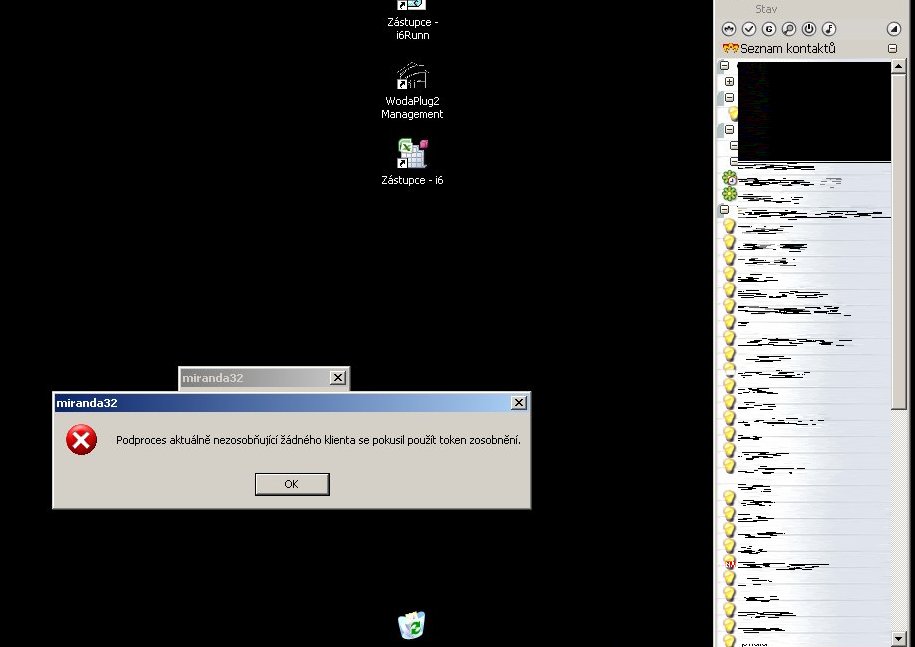Close the background miranda32 window
Screen dimensions: 915x647
click(x=338, y=377)
